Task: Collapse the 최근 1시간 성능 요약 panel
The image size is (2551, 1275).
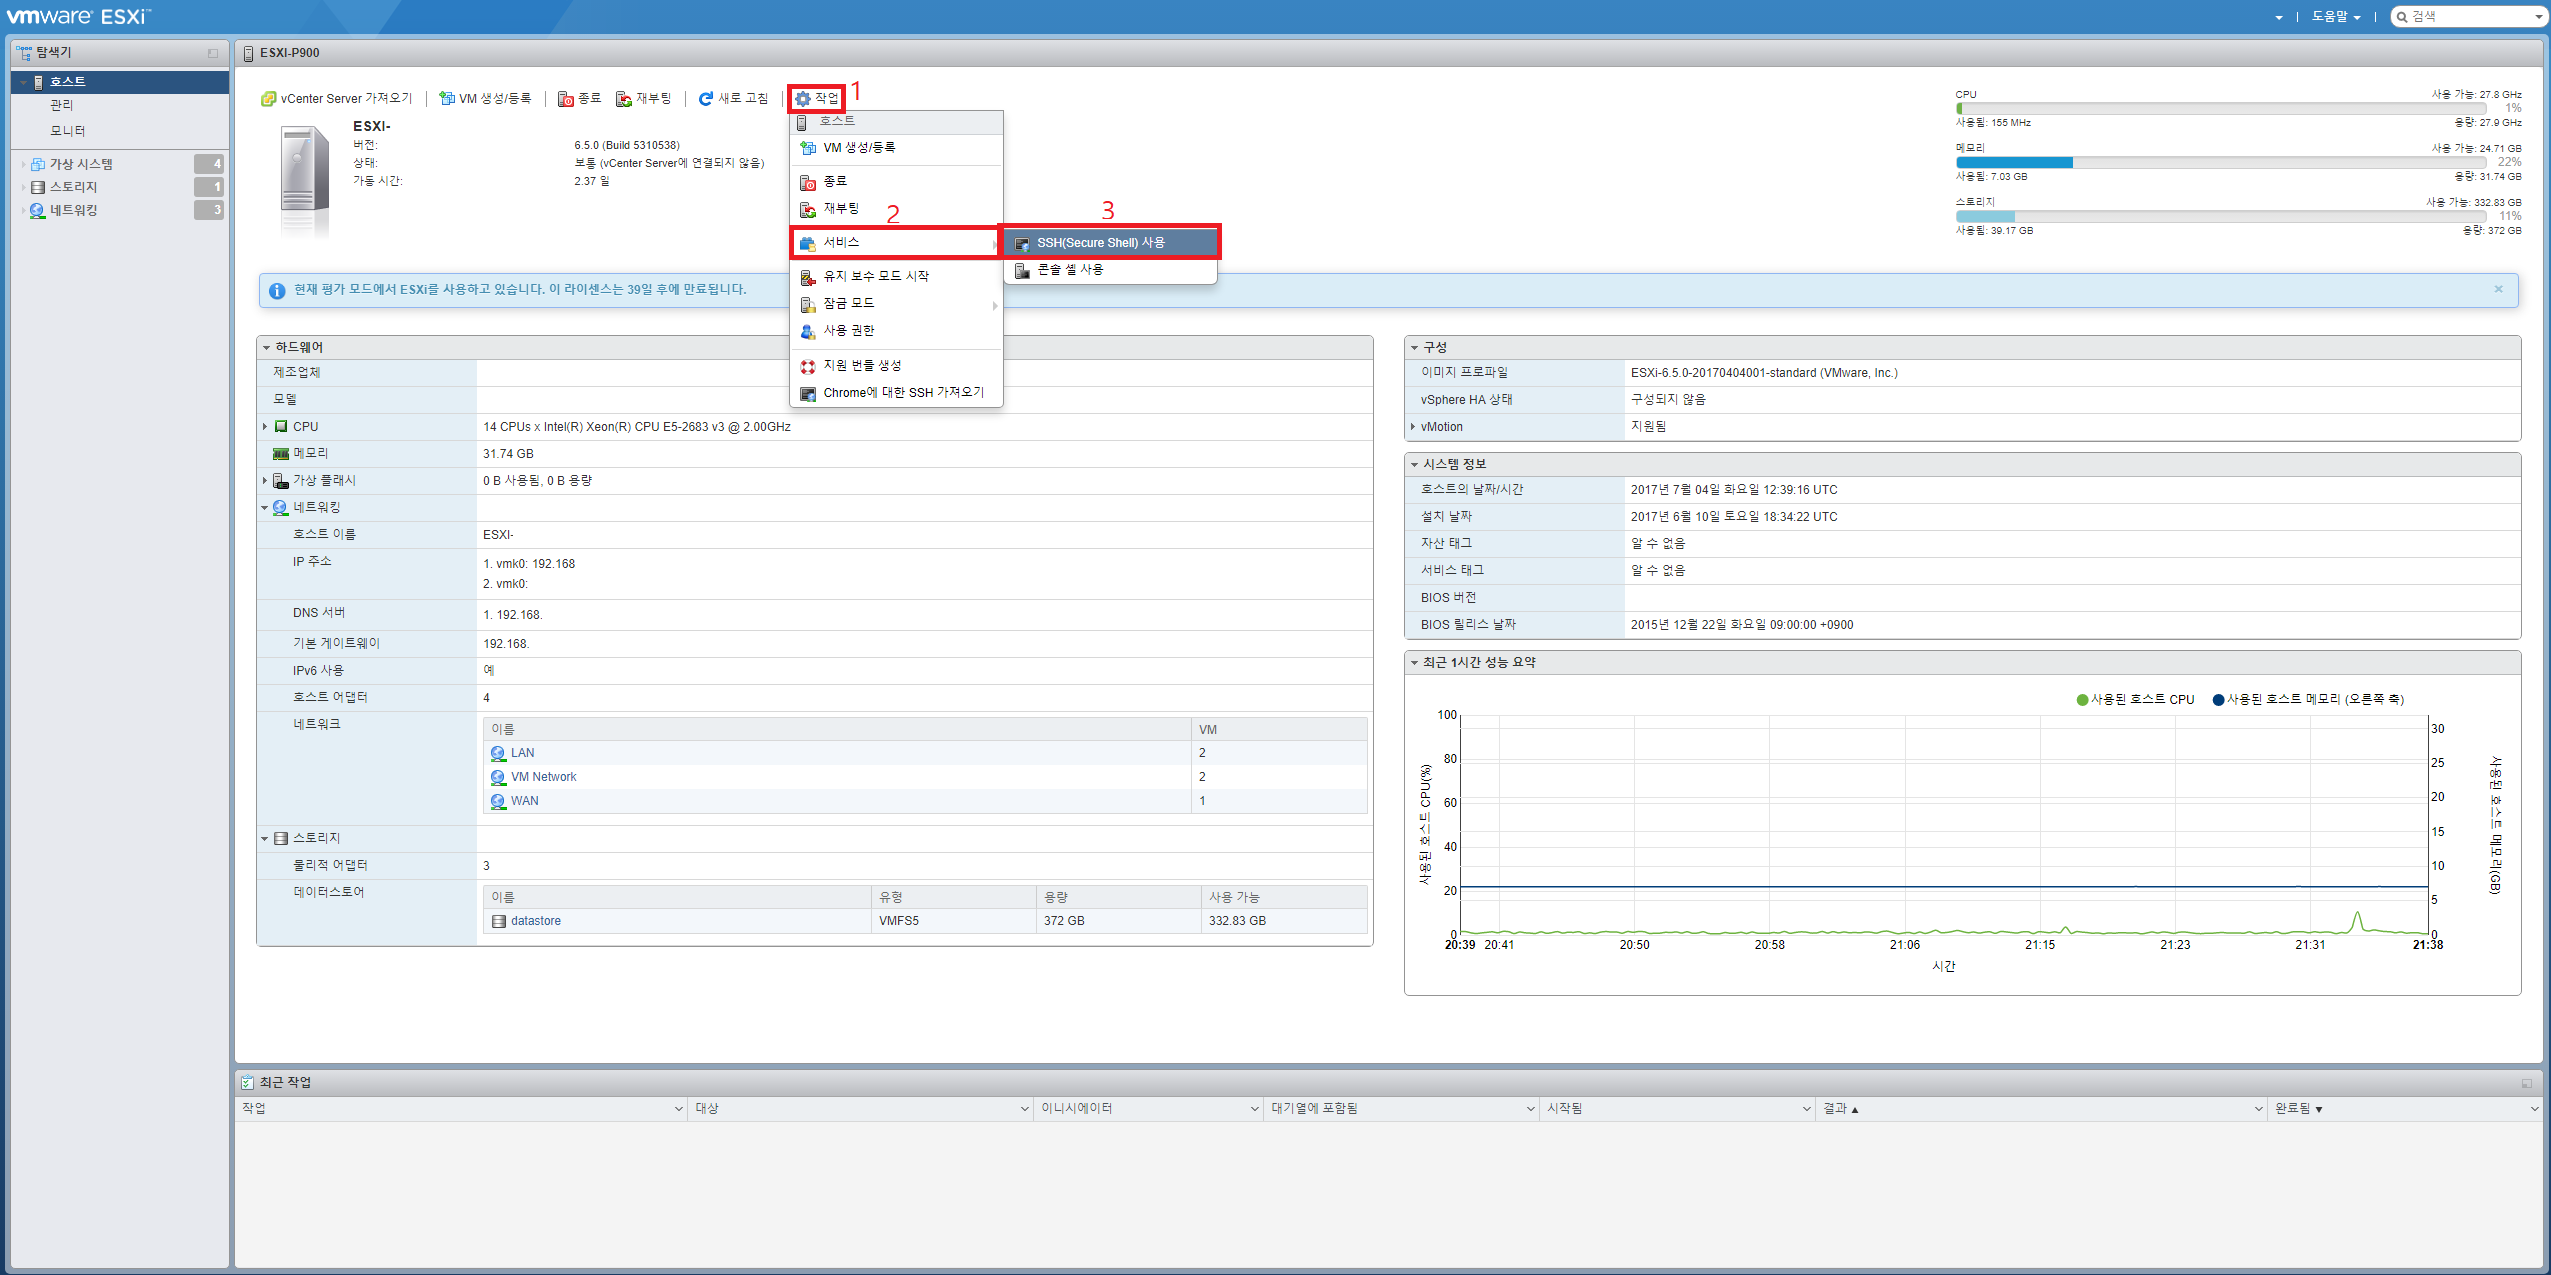Action: click(x=1414, y=663)
